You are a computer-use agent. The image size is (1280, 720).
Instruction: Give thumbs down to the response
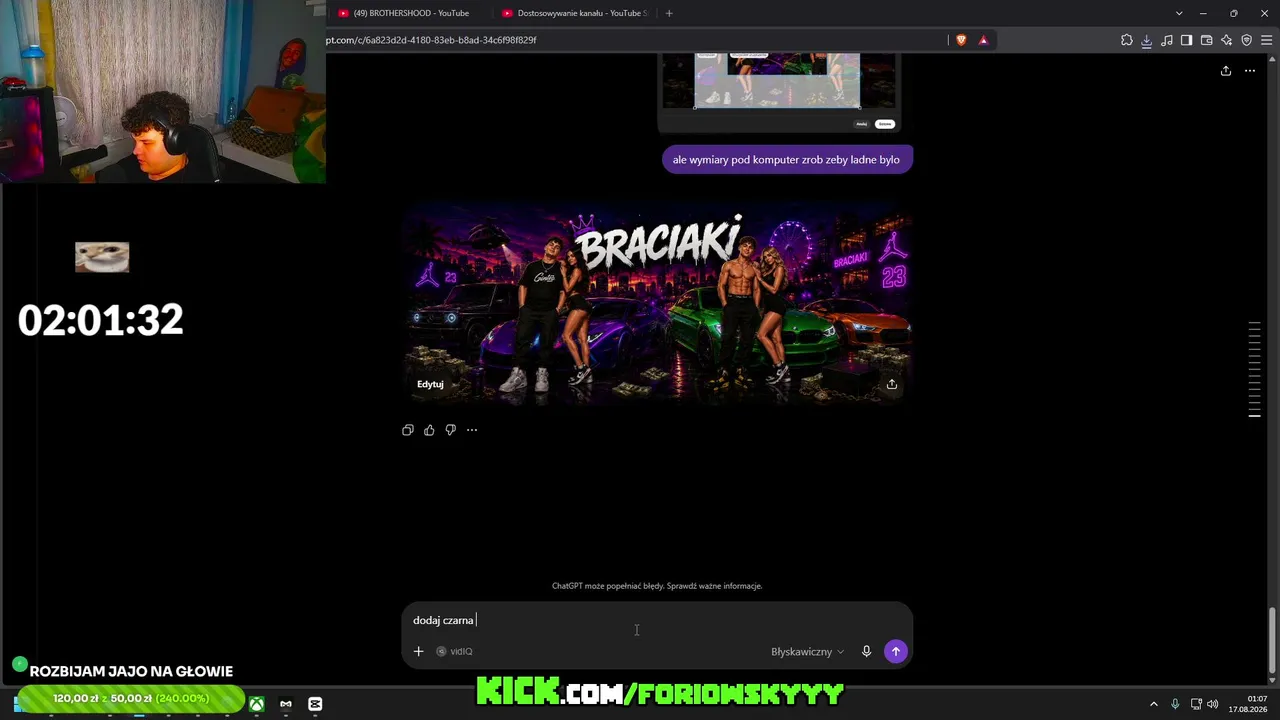coord(450,430)
